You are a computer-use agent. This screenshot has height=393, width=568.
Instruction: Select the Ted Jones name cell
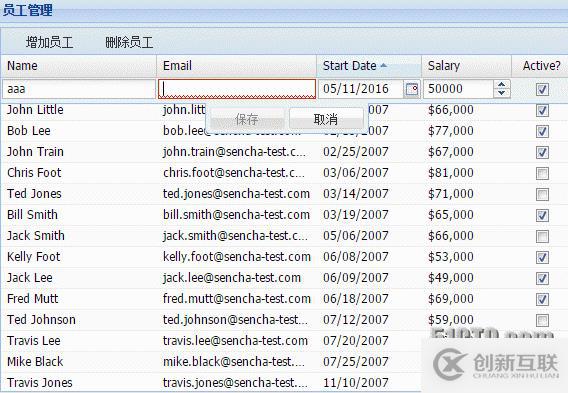[34, 194]
